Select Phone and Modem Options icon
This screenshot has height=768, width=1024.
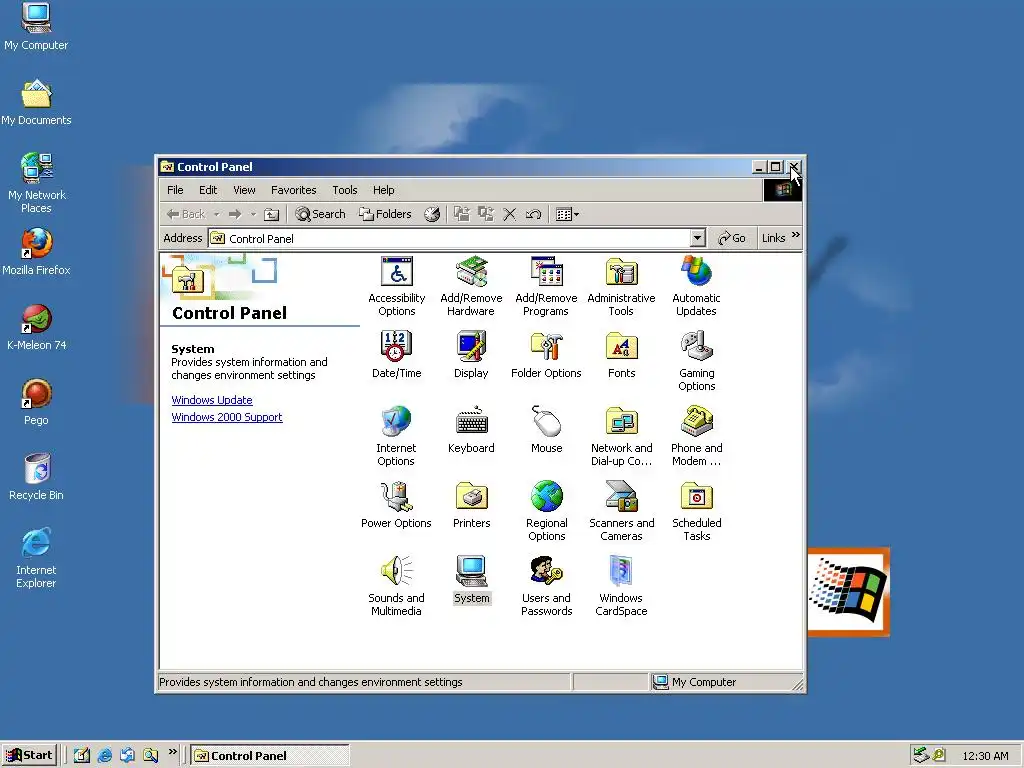pos(696,436)
